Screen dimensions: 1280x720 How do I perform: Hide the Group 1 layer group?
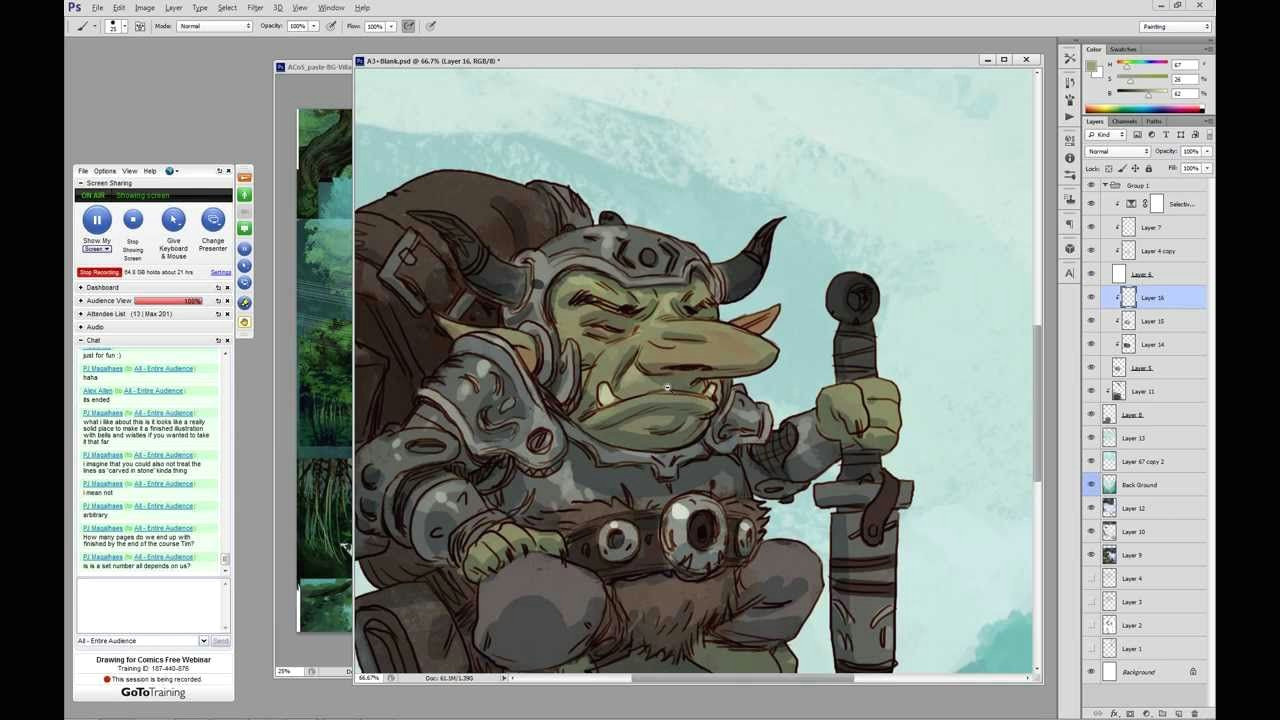(x=1091, y=186)
